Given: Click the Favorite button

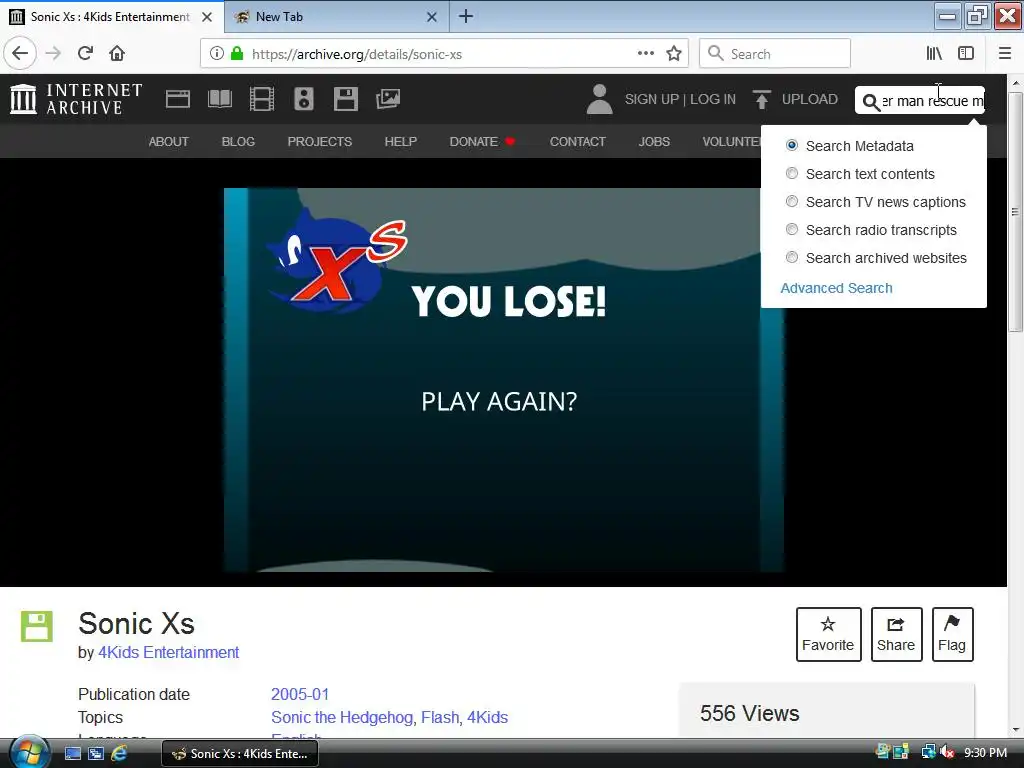Looking at the screenshot, I should pyautogui.click(x=828, y=634).
